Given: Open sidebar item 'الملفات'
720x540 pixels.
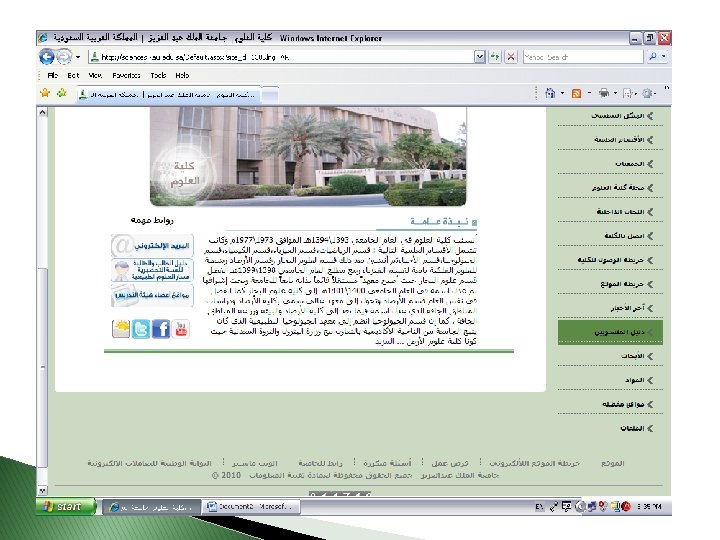Looking at the screenshot, I should click(632, 428).
